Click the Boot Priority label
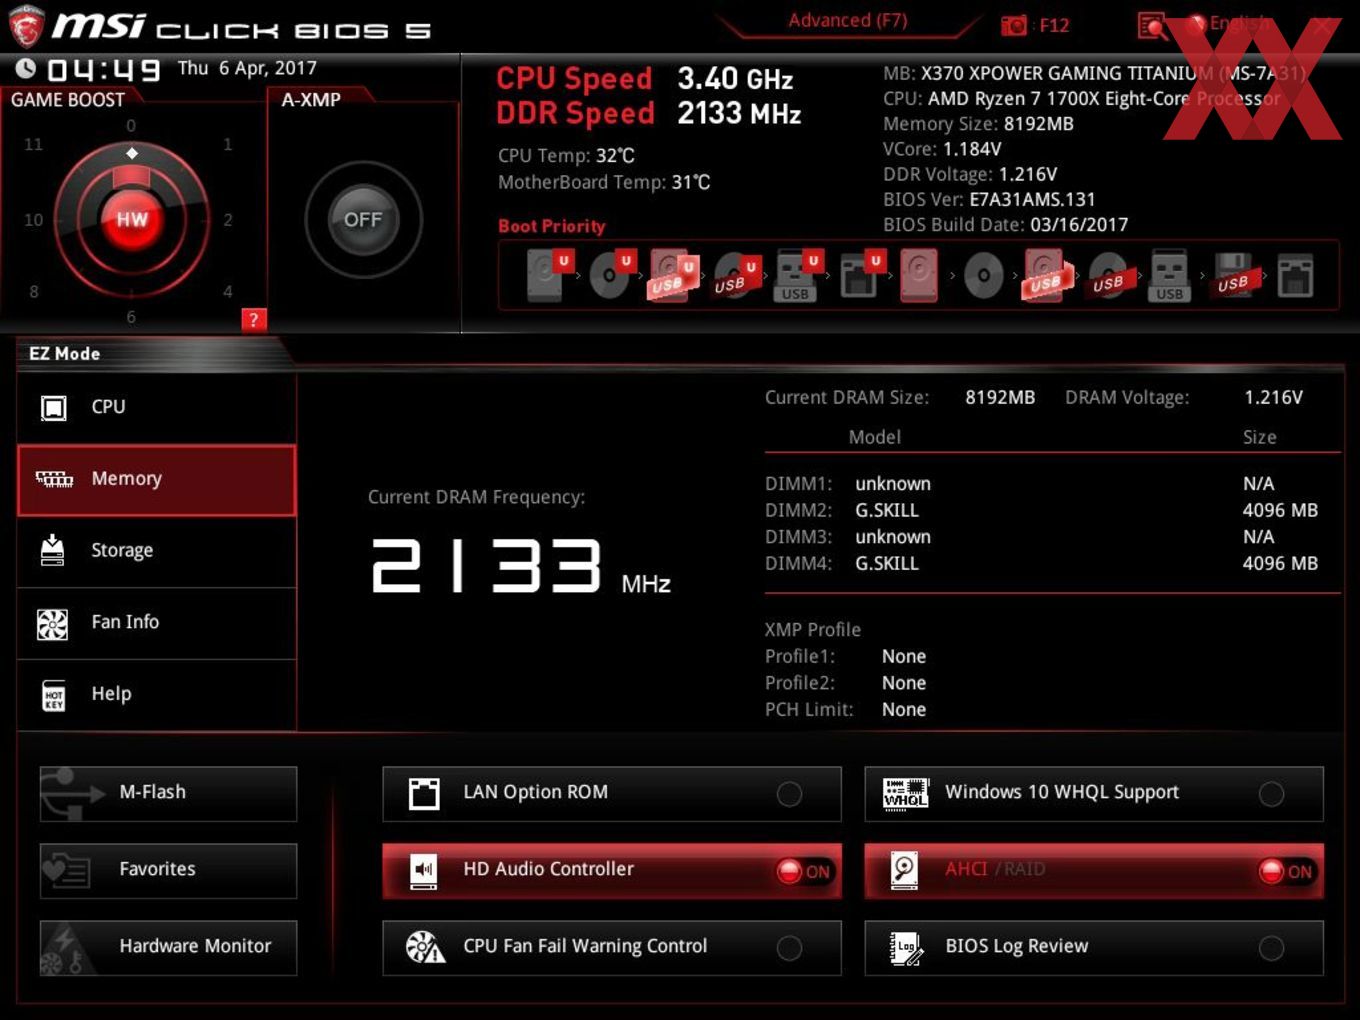 (552, 226)
